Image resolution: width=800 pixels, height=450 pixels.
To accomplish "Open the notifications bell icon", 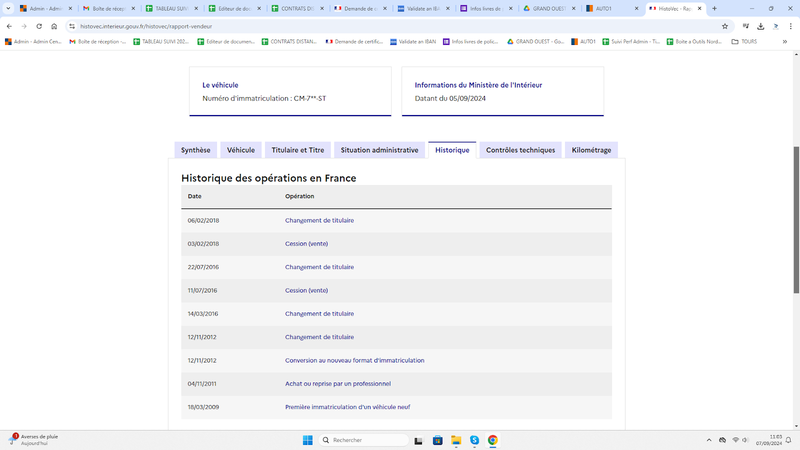I will (x=788, y=440).
